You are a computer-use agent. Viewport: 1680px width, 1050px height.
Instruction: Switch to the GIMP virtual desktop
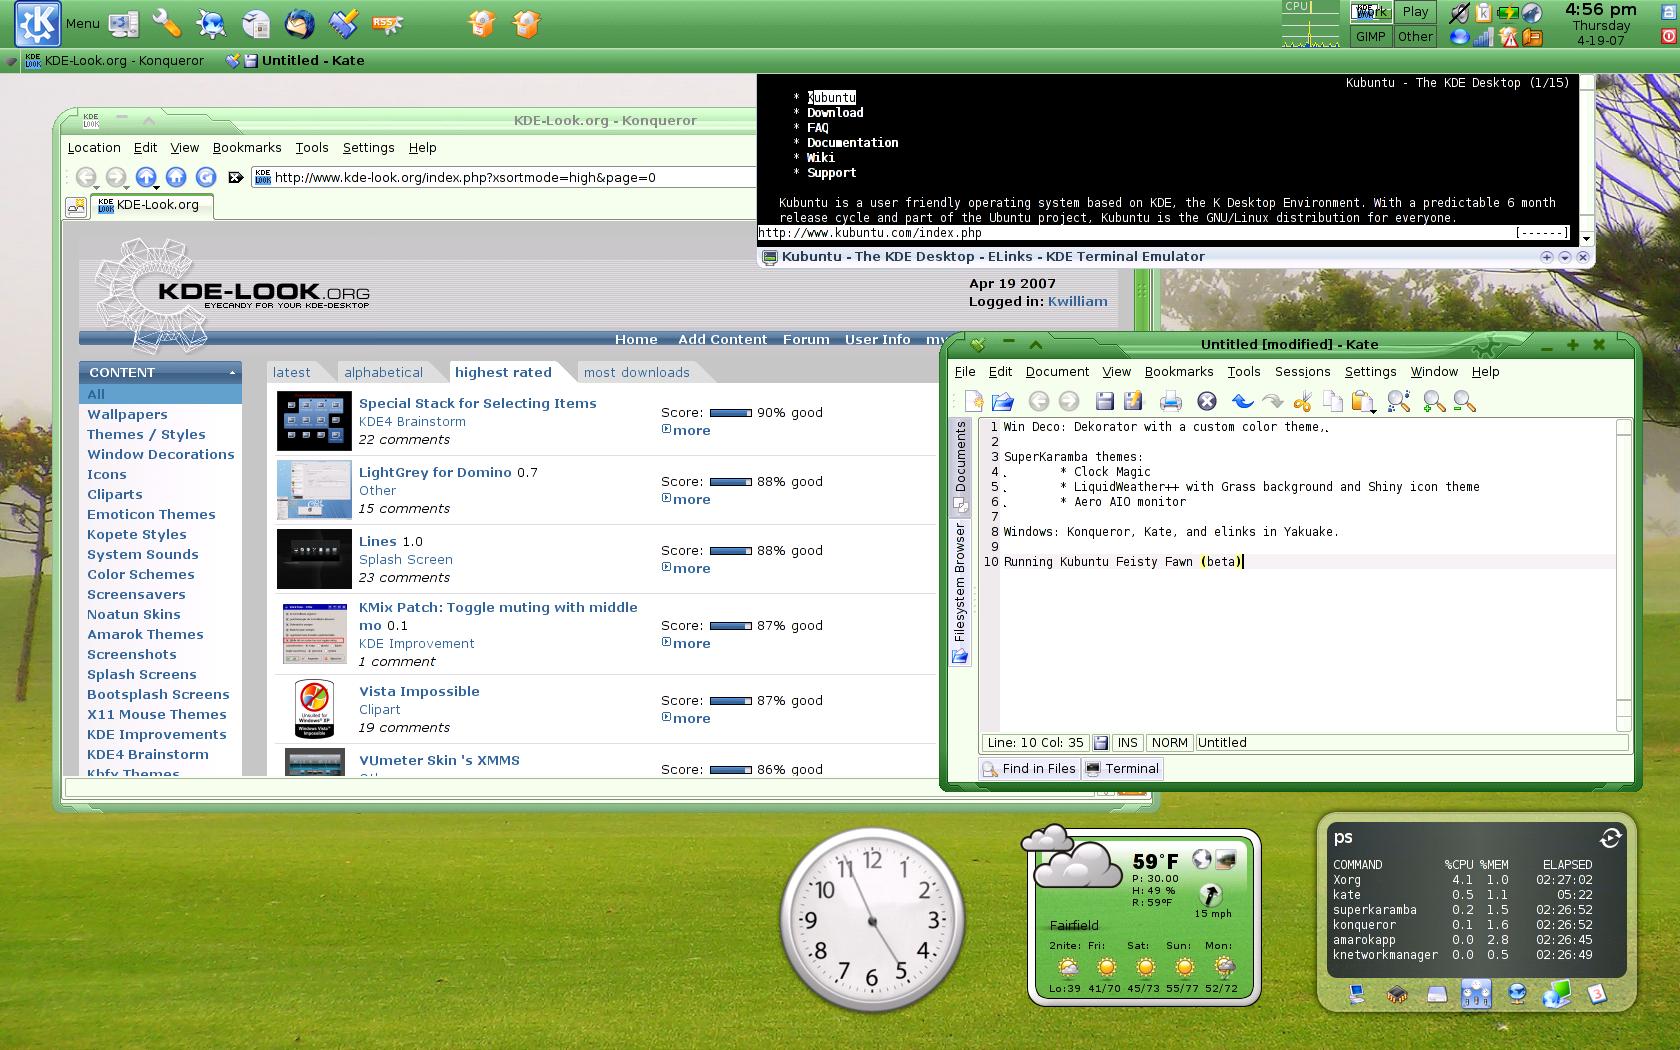click(x=1370, y=36)
